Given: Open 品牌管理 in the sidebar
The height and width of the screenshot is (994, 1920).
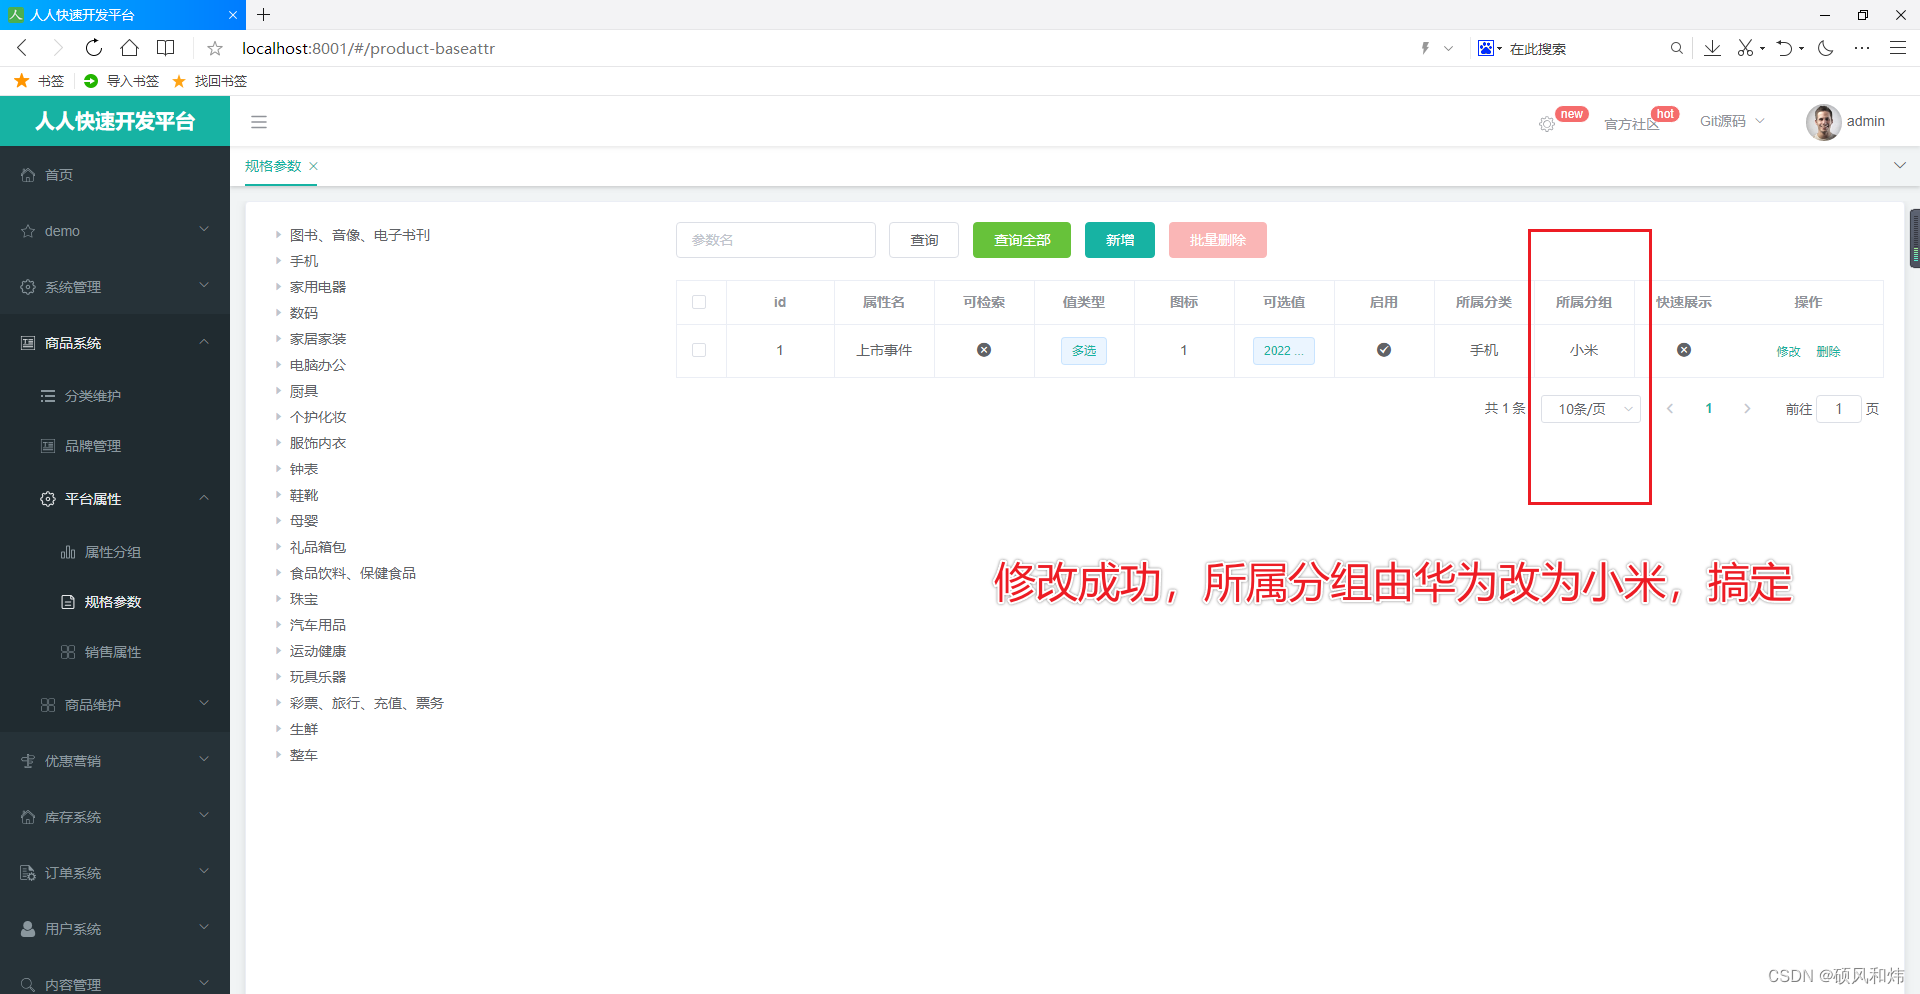Looking at the screenshot, I should click(115, 446).
